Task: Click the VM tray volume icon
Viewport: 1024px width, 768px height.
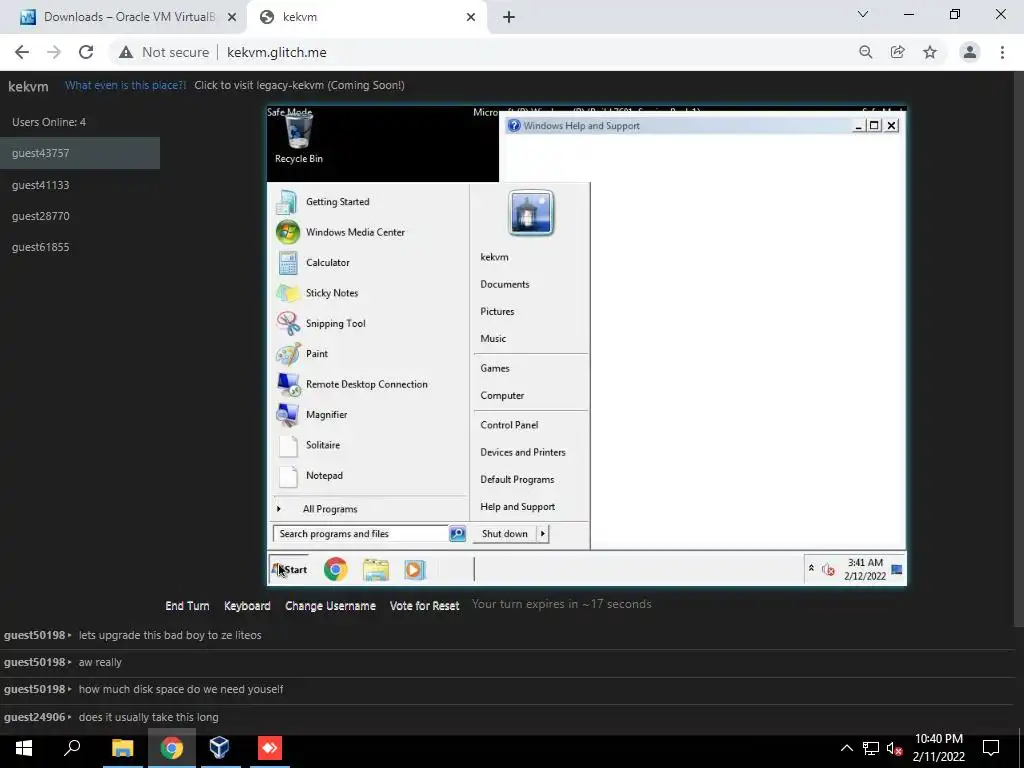Action: coord(828,569)
